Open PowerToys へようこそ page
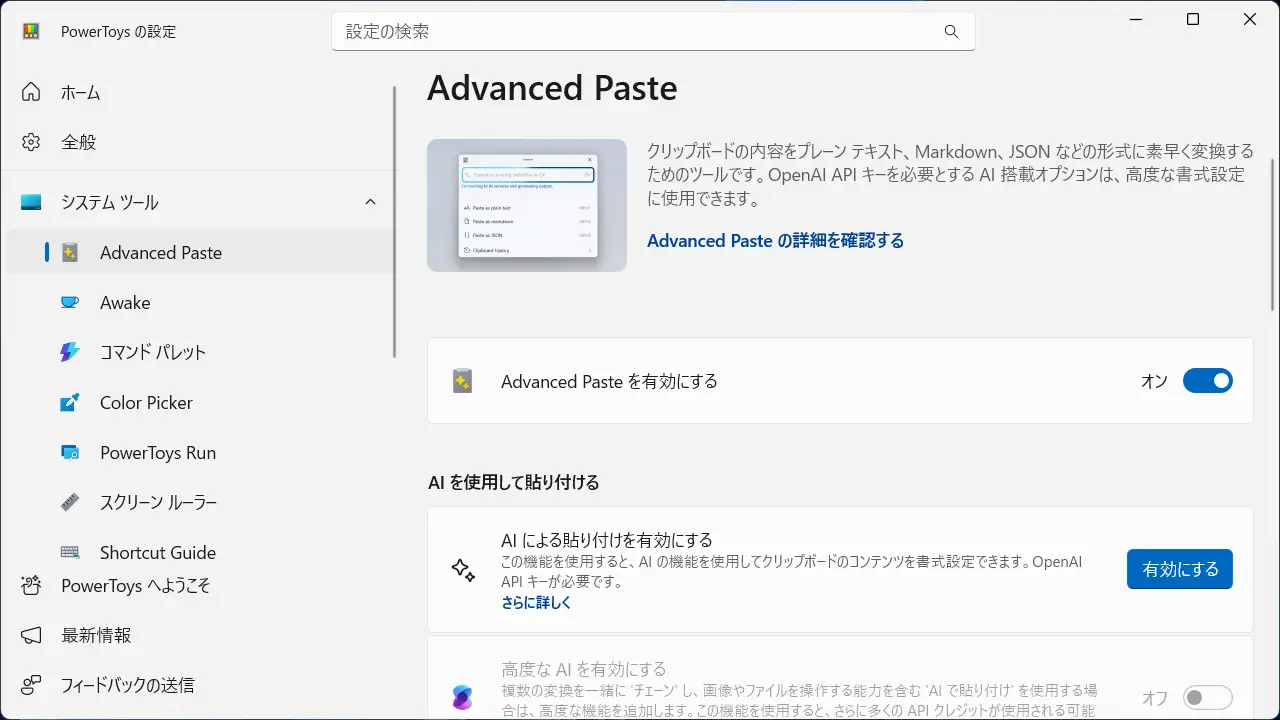This screenshot has height=720, width=1280. (x=135, y=586)
